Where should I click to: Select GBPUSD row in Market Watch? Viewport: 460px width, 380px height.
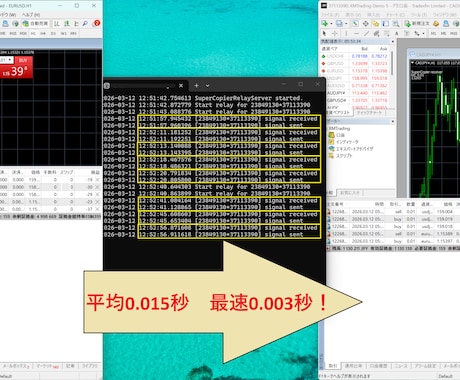[355, 63]
